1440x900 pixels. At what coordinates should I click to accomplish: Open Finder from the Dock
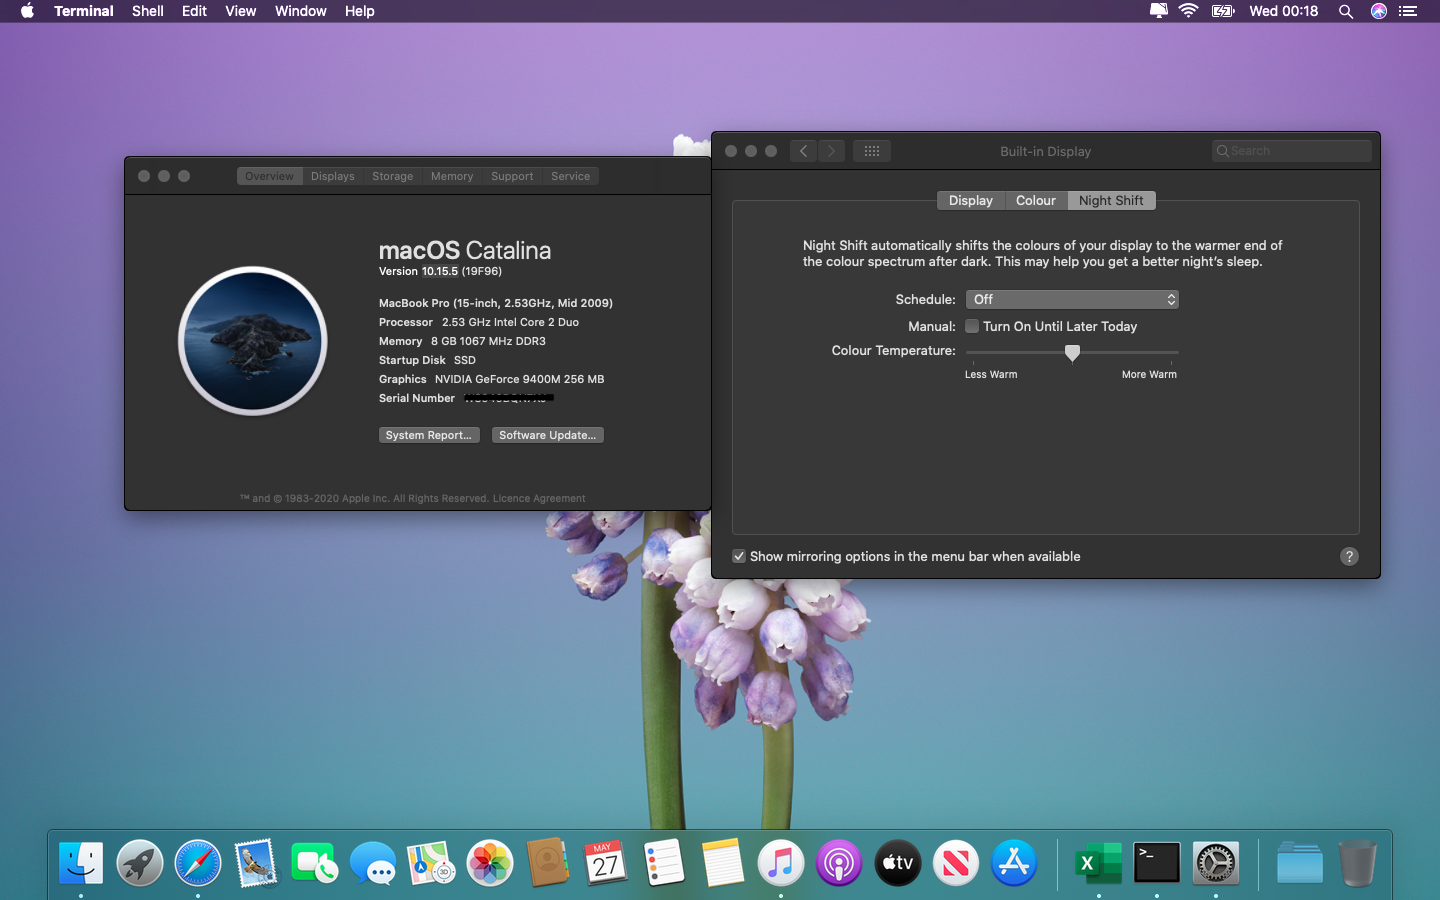click(81, 863)
